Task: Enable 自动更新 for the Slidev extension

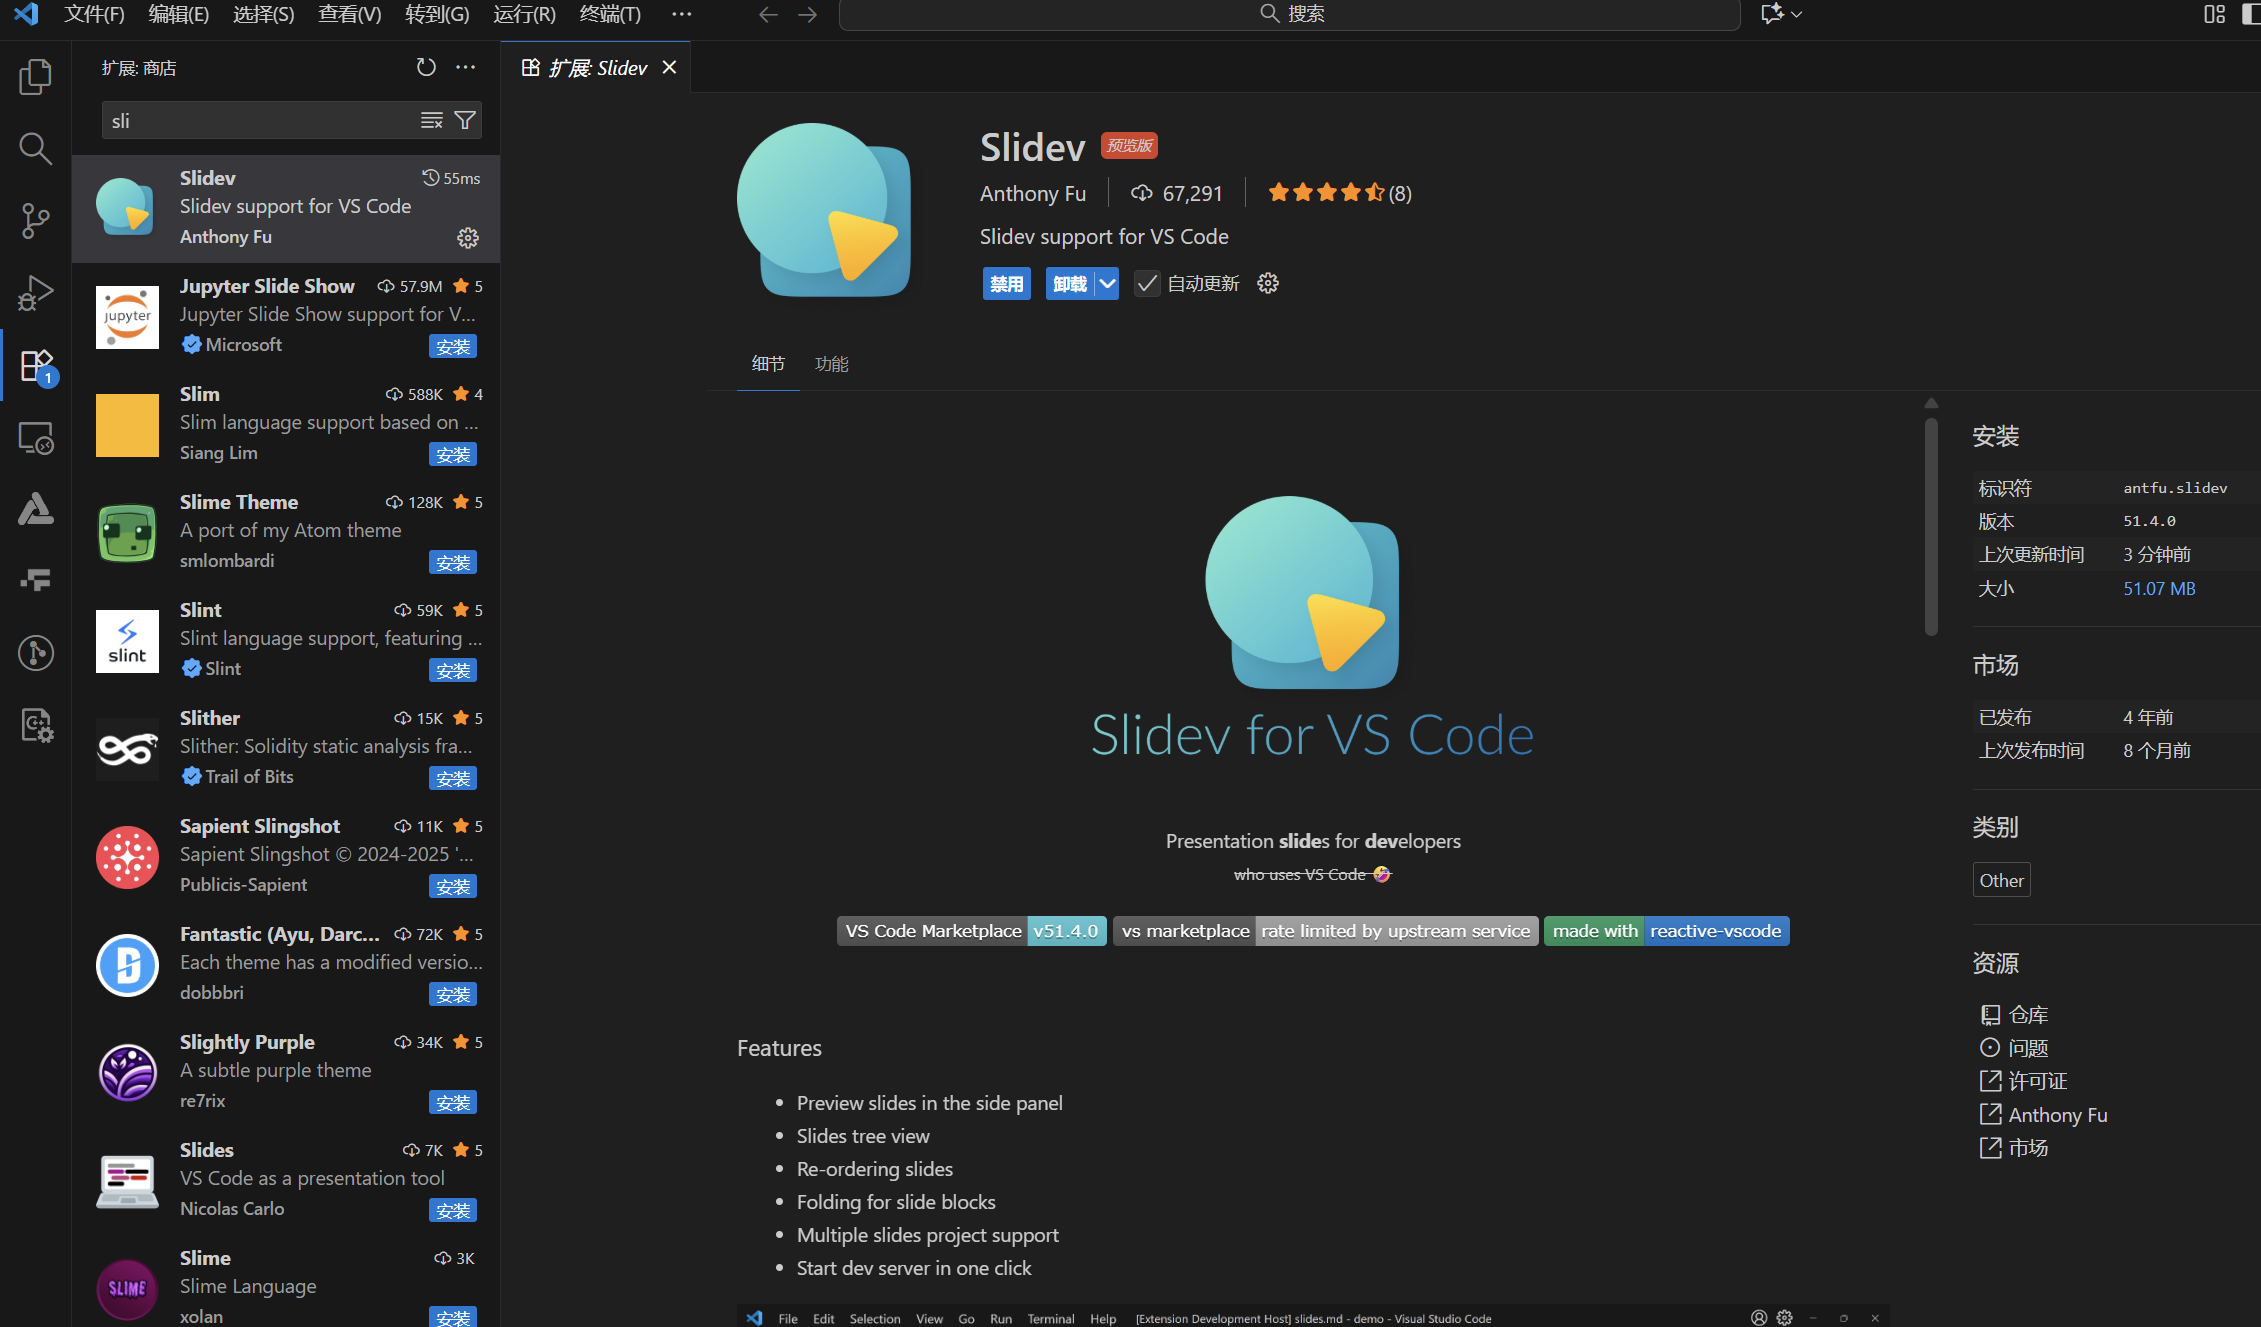Action: [1146, 283]
